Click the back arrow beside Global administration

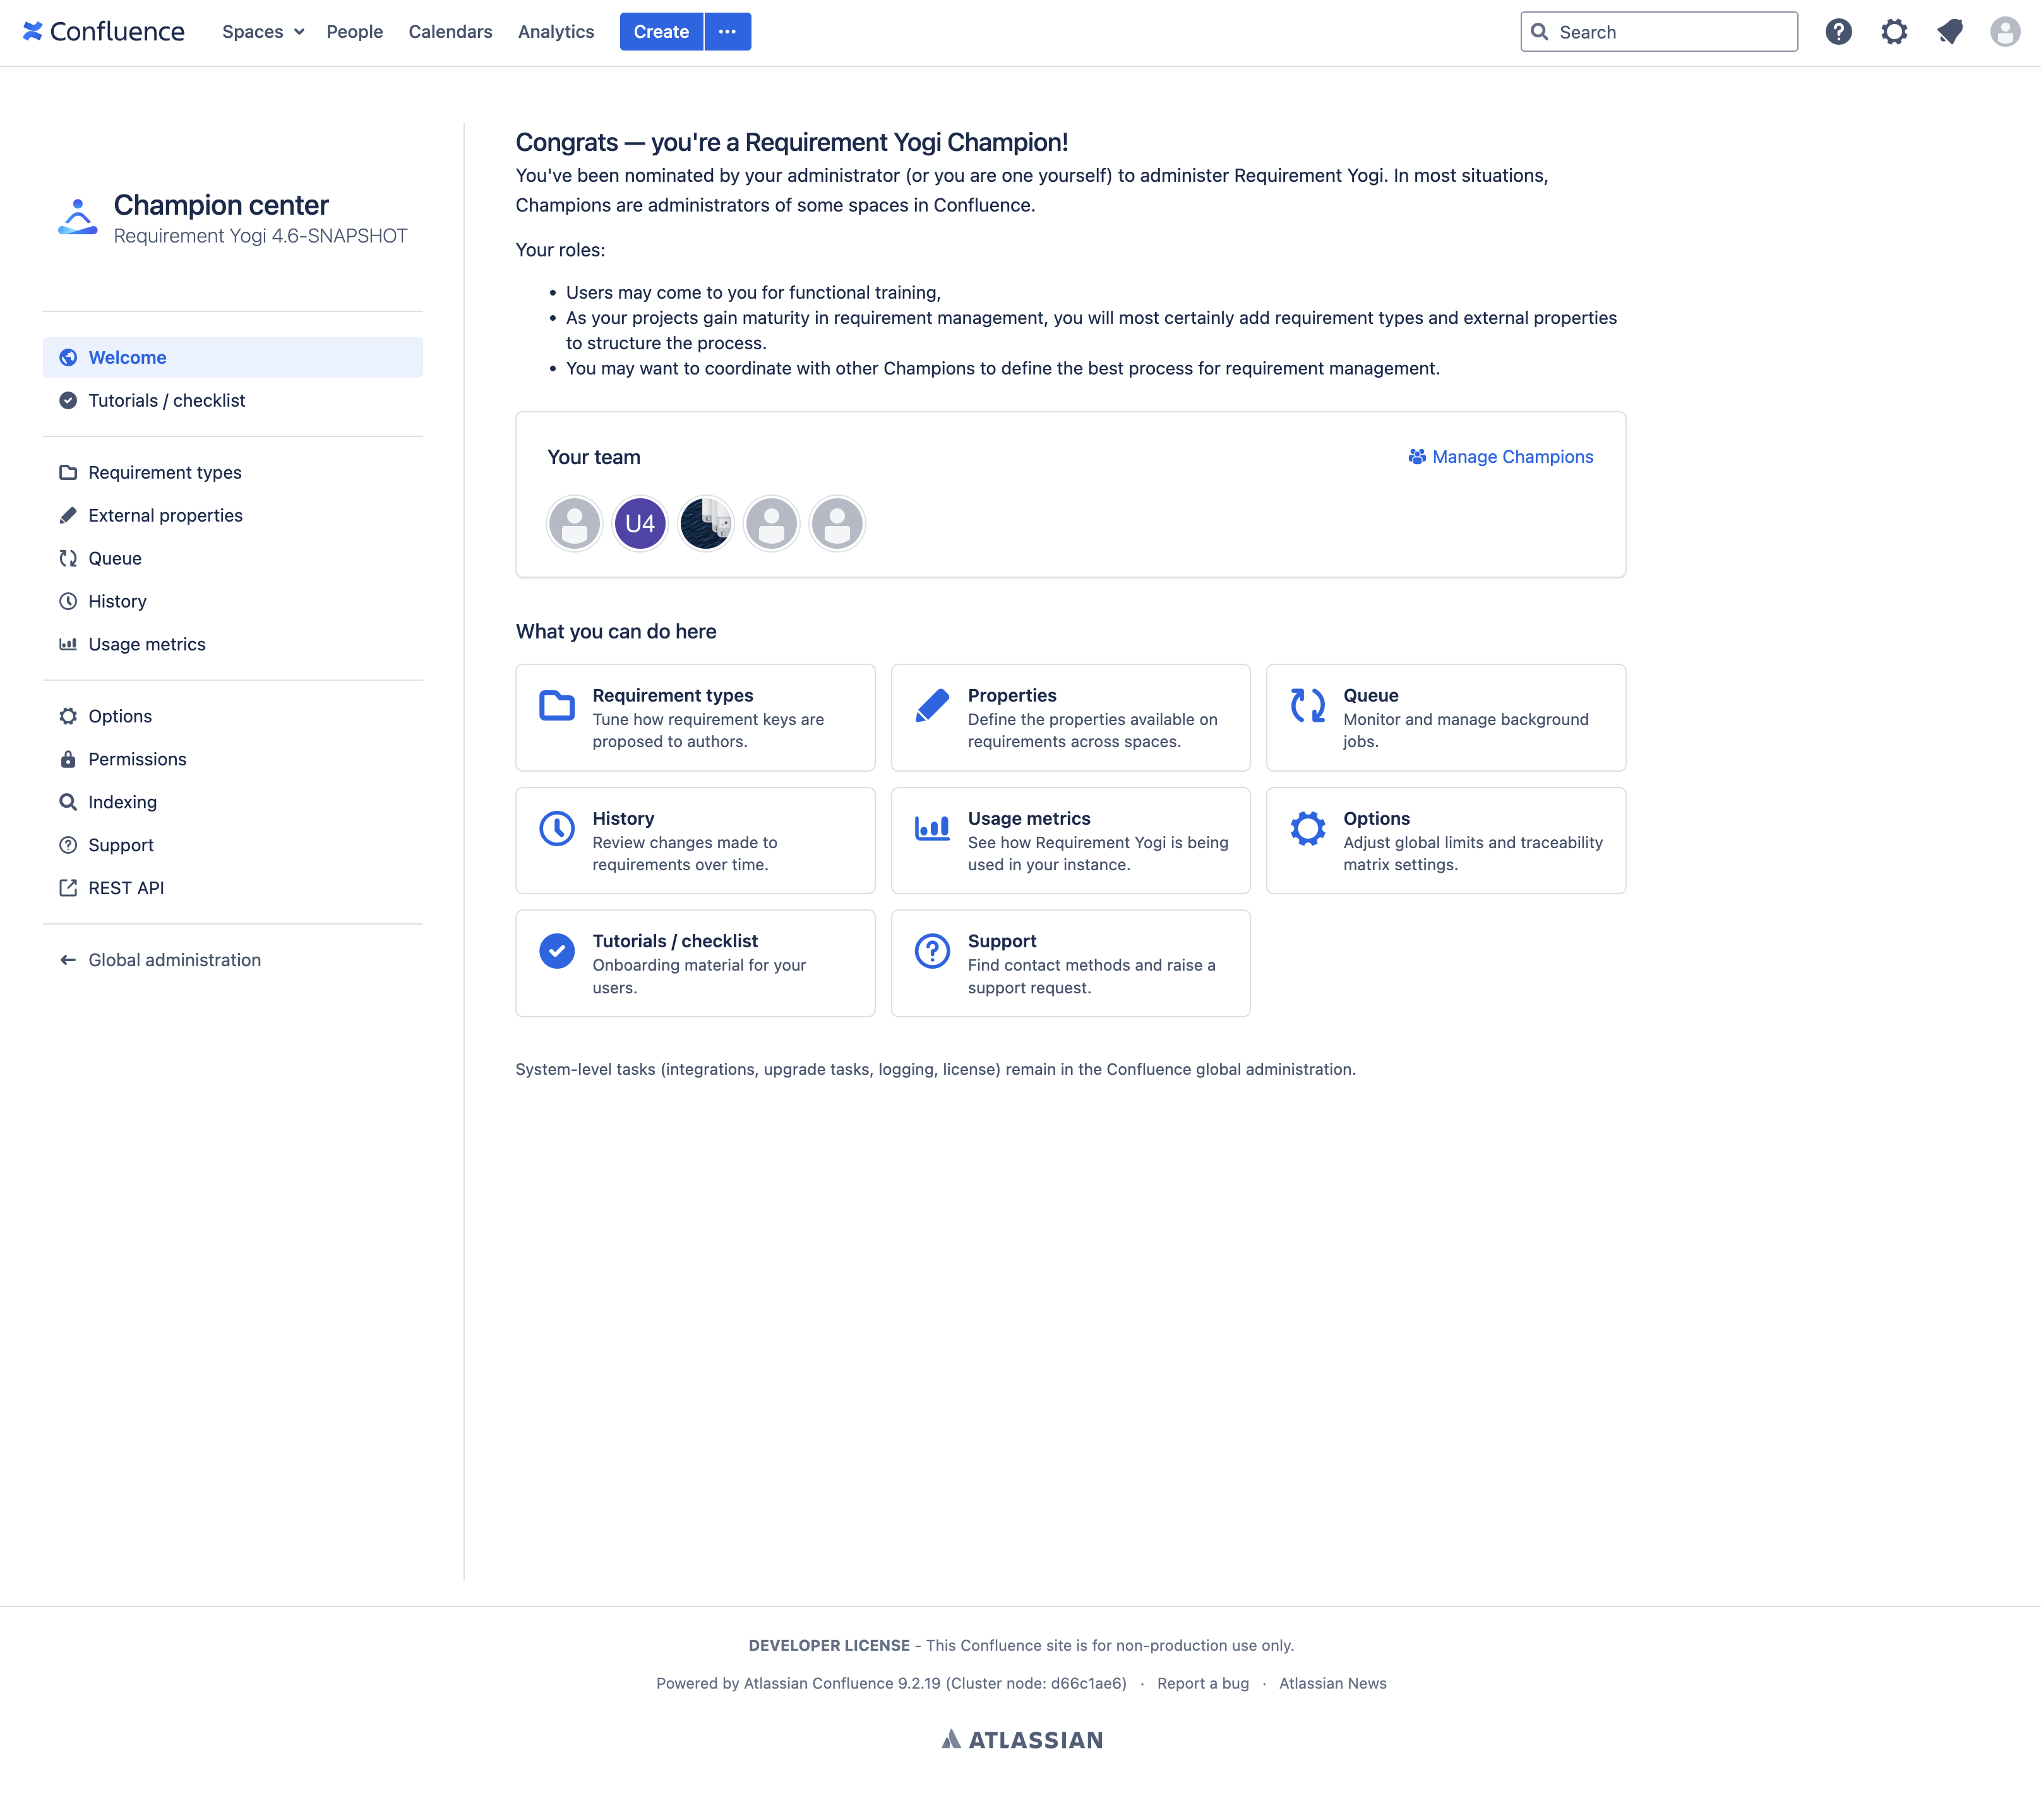[68, 961]
